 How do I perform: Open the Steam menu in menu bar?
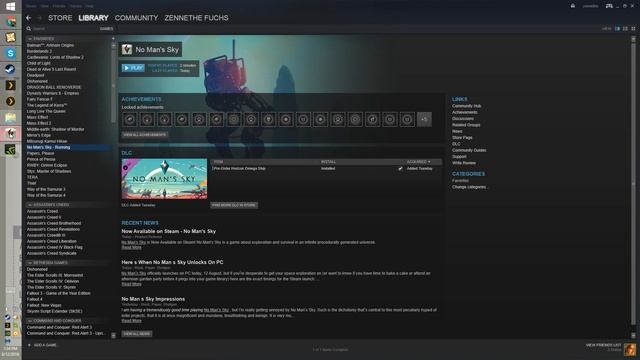click(31, 6)
